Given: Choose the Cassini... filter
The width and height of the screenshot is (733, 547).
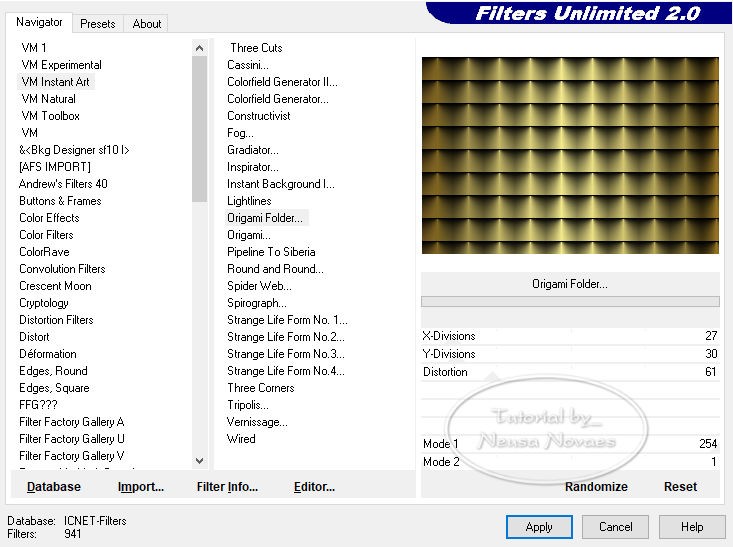Looking at the screenshot, I should pyautogui.click(x=248, y=65).
